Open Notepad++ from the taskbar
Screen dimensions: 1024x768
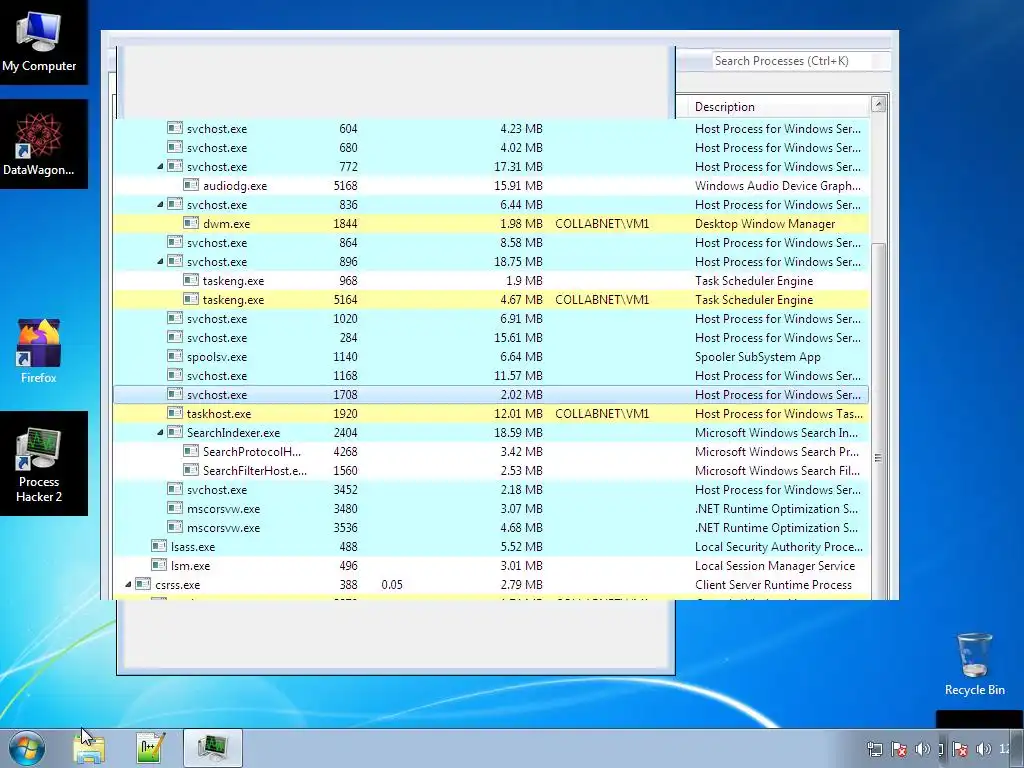150,748
